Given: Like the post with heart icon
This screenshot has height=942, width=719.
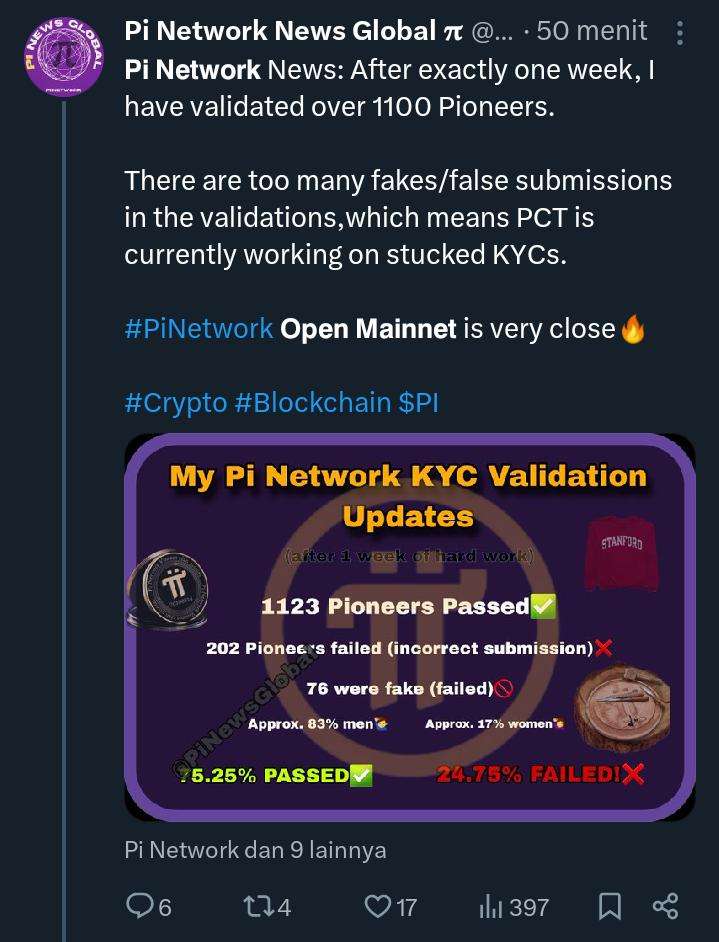Looking at the screenshot, I should point(377,906).
